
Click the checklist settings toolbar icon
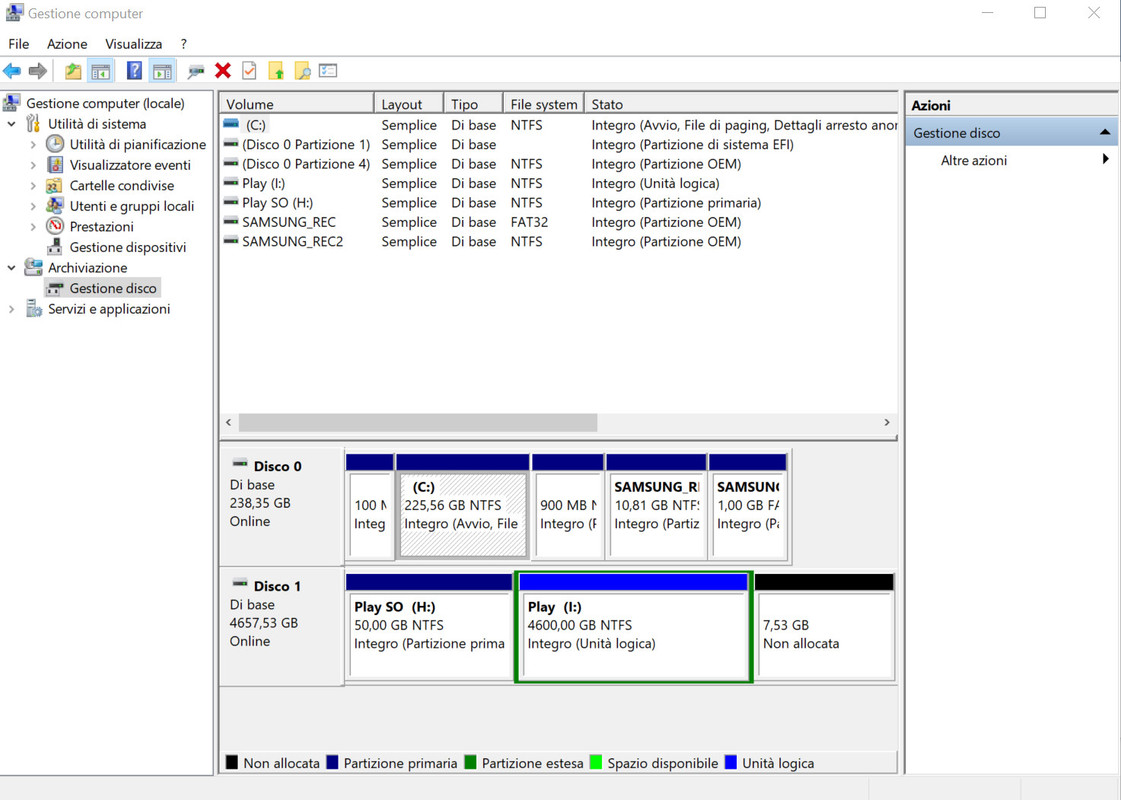click(x=328, y=71)
